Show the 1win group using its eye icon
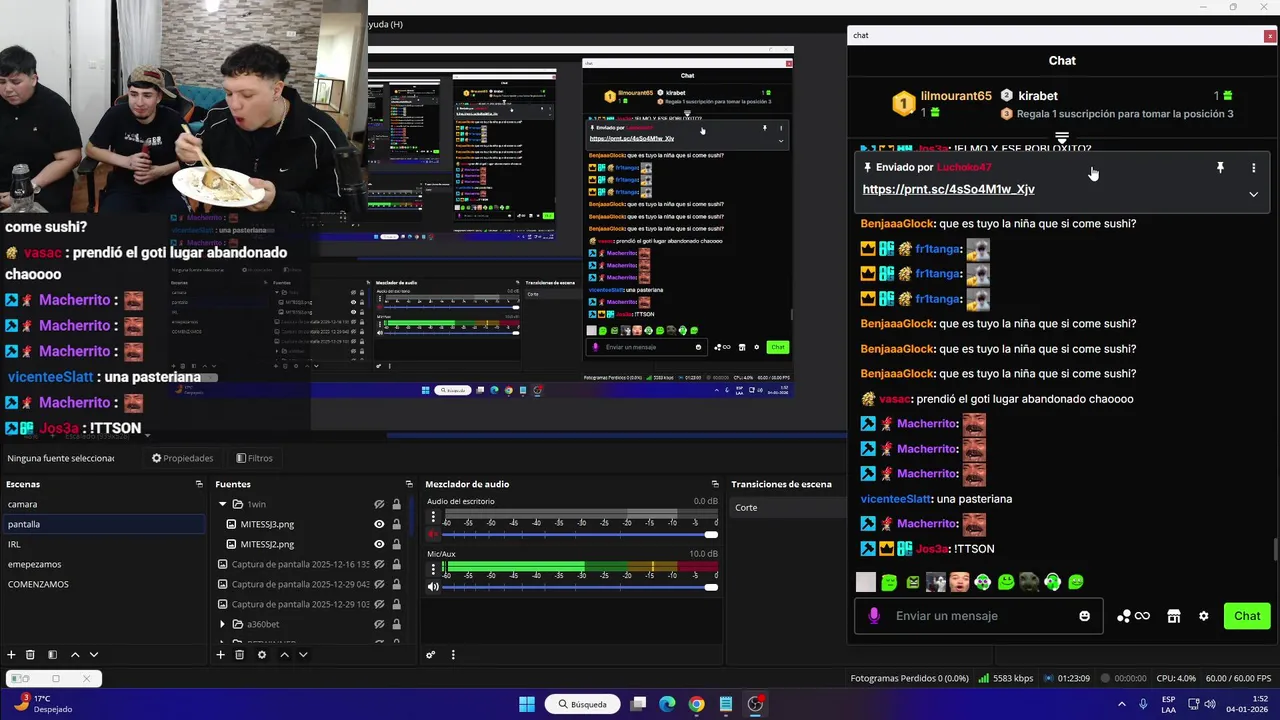The width and height of the screenshot is (1280, 720). tap(379, 504)
